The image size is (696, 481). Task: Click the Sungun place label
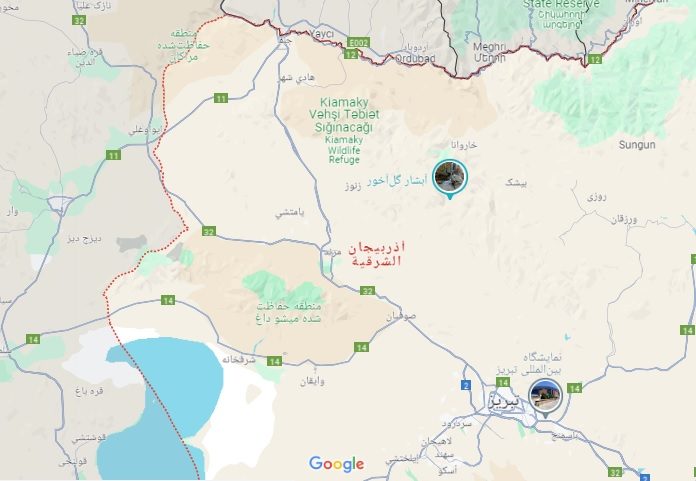tap(637, 145)
